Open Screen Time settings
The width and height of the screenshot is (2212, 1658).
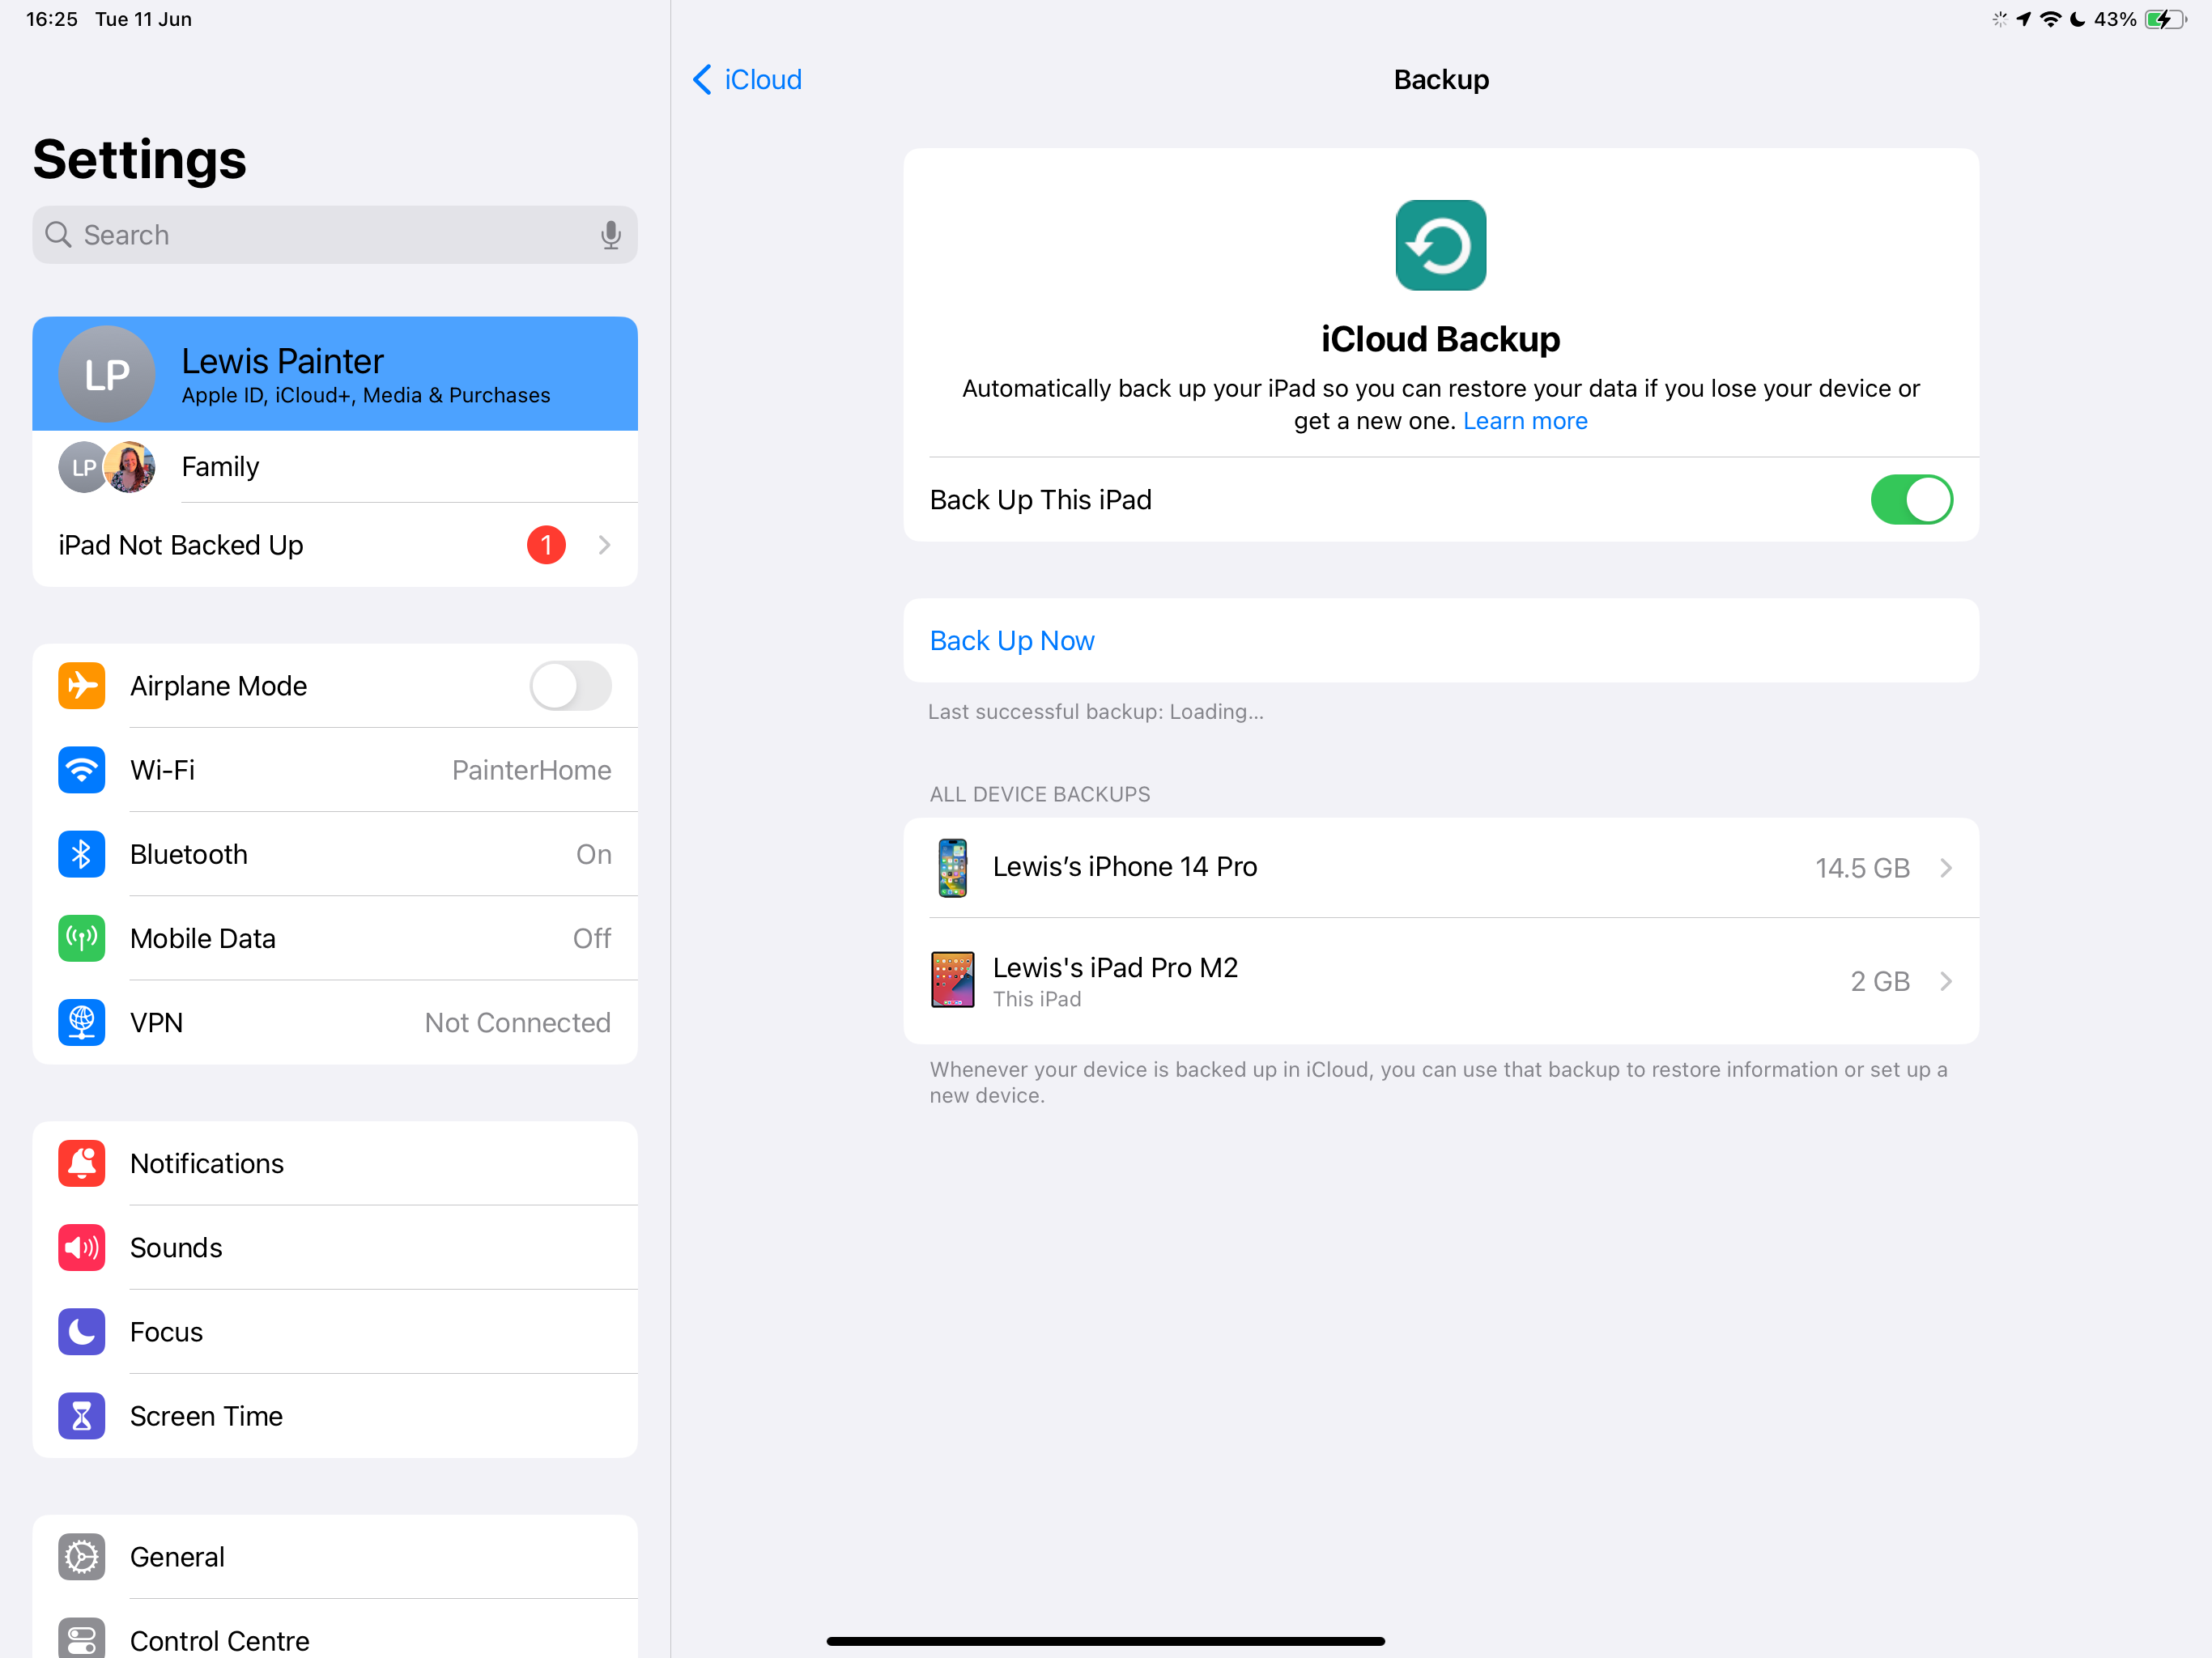(x=335, y=1415)
